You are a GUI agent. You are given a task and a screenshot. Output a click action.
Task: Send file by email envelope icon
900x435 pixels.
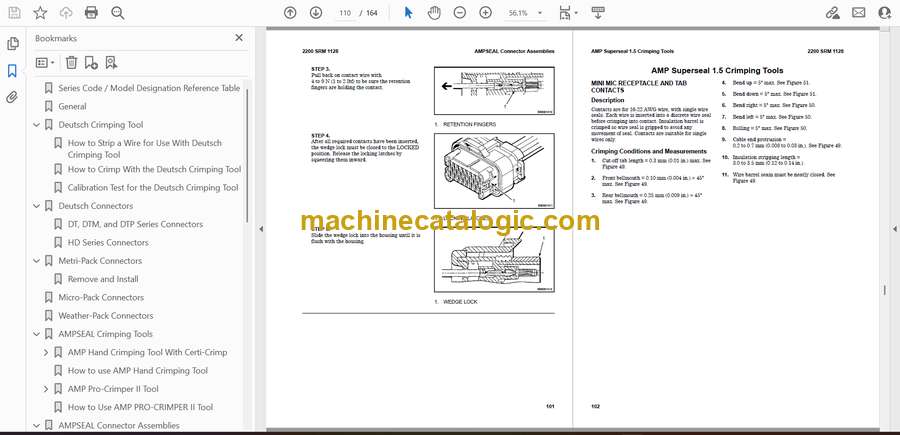pos(859,13)
